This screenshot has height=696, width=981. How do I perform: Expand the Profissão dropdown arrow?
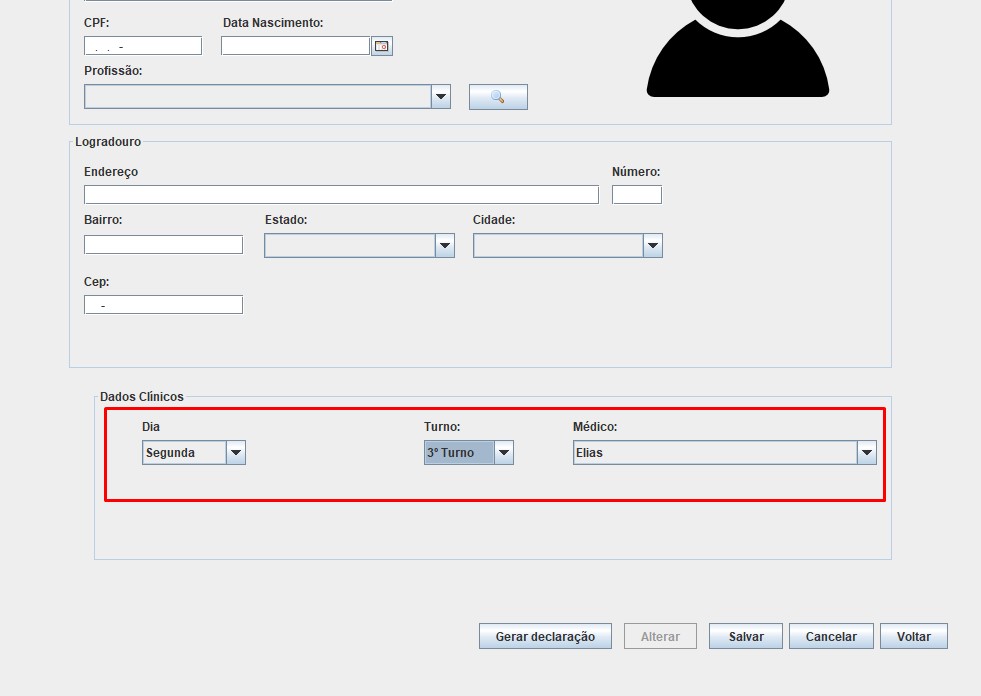point(441,97)
